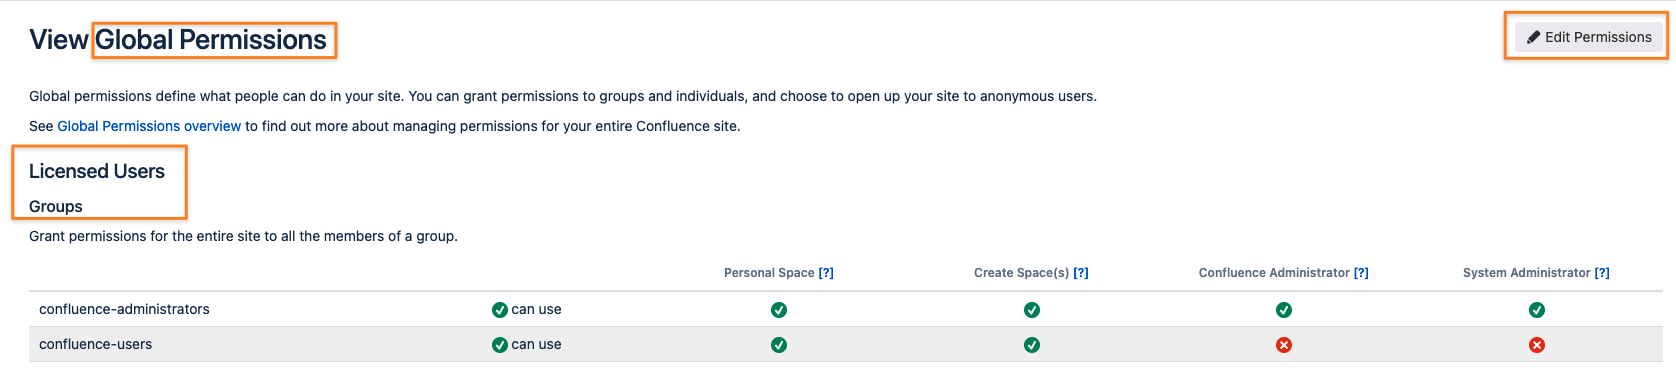Click confluence-administrators System Administrator check icon
The width and height of the screenshot is (1676, 392).
point(1537,310)
